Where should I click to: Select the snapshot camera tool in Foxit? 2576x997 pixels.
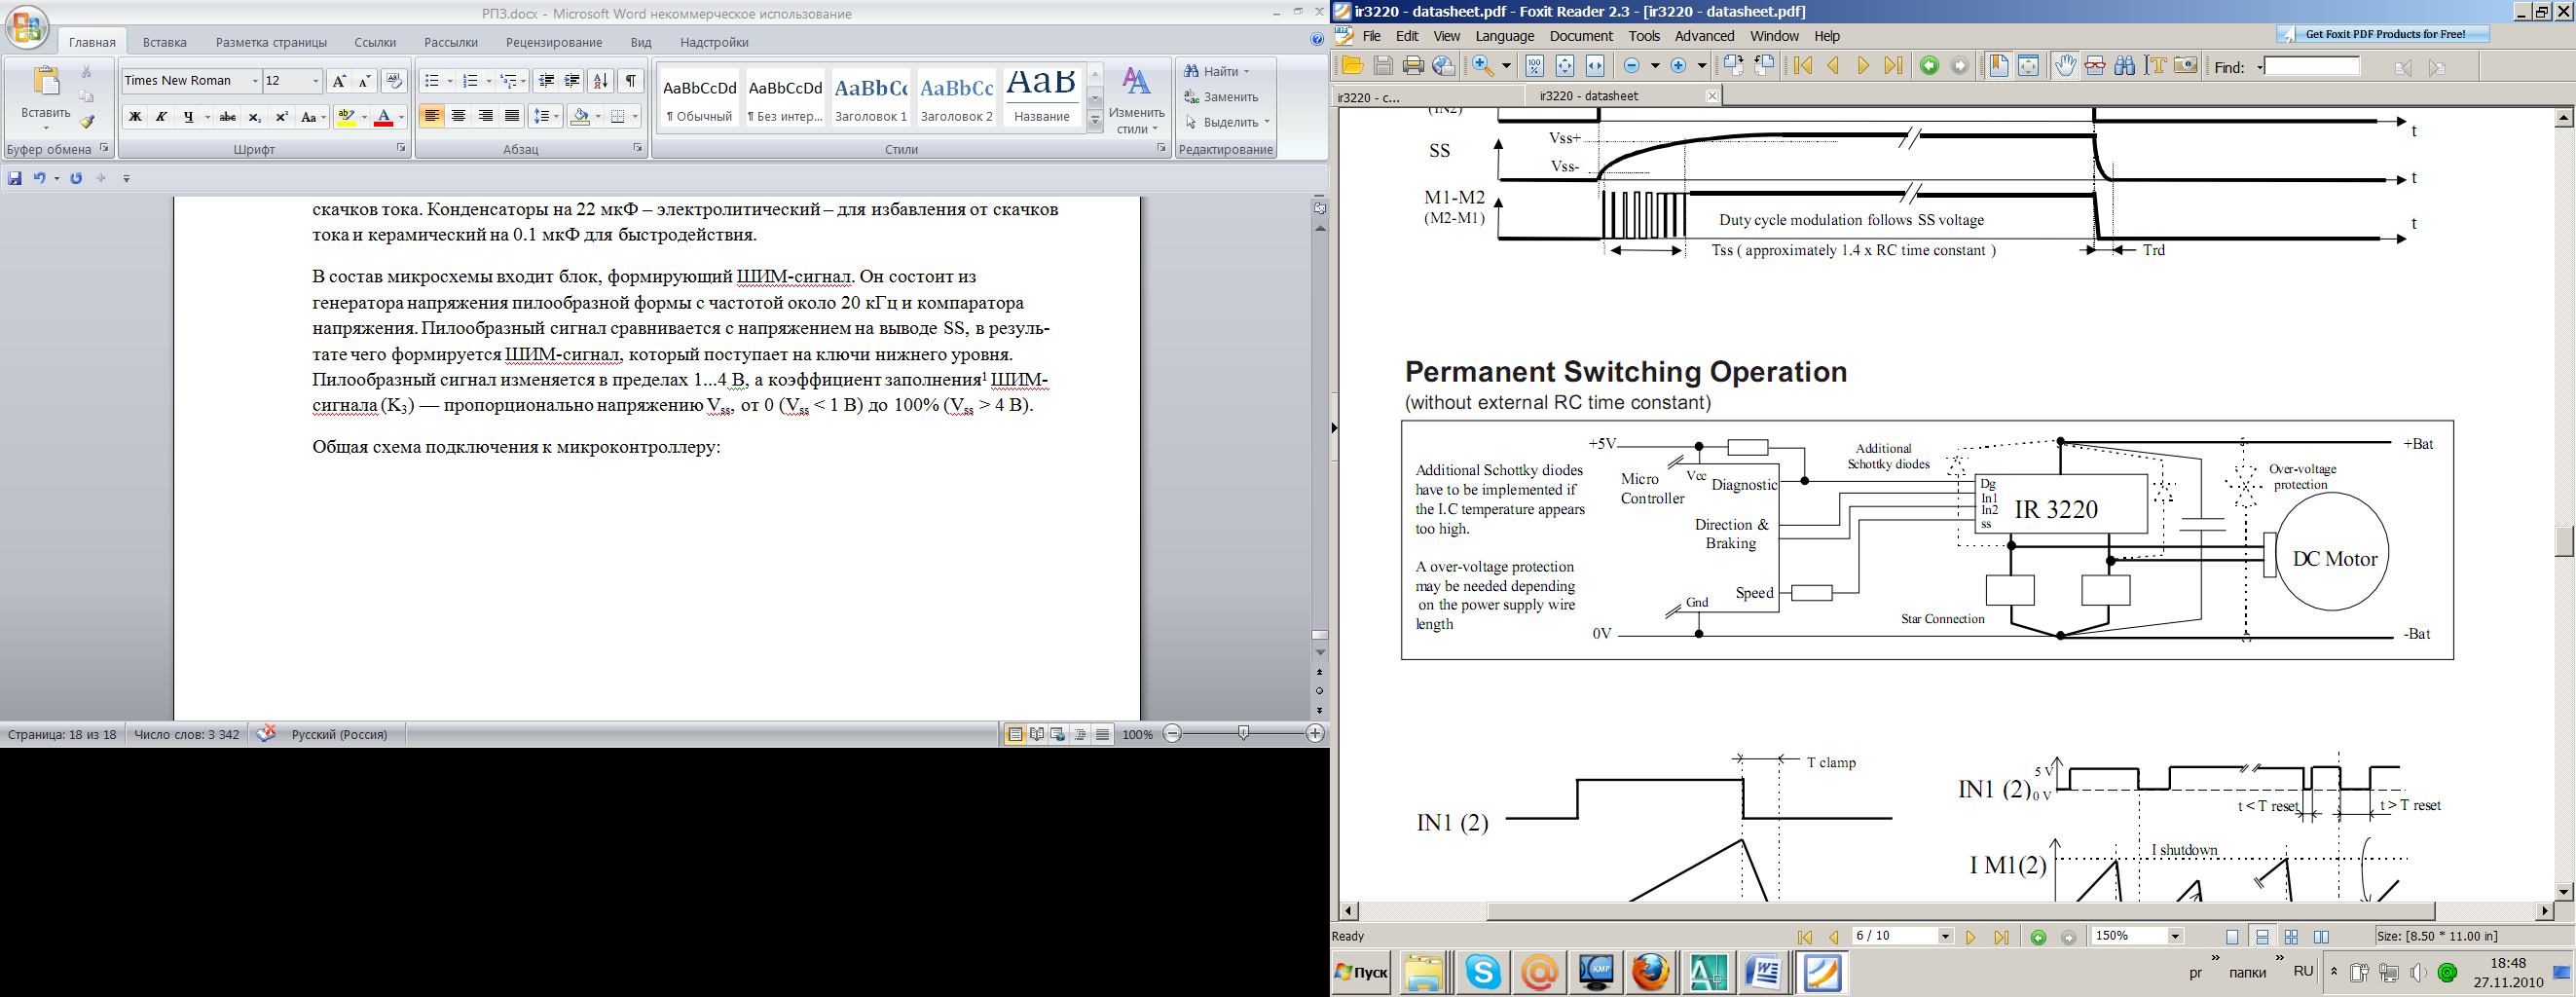(x=2186, y=66)
